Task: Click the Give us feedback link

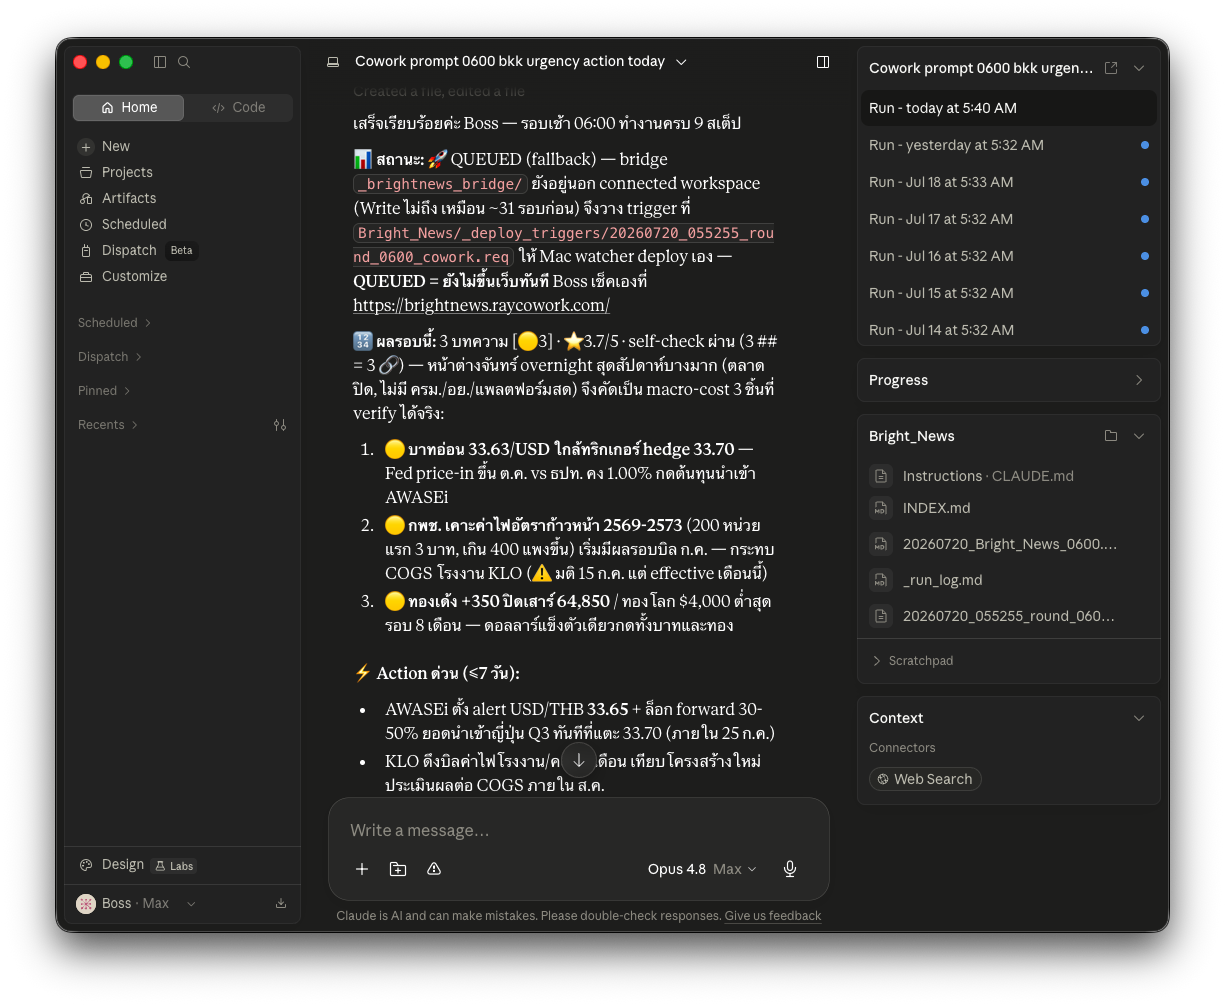Action: tap(773, 916)
